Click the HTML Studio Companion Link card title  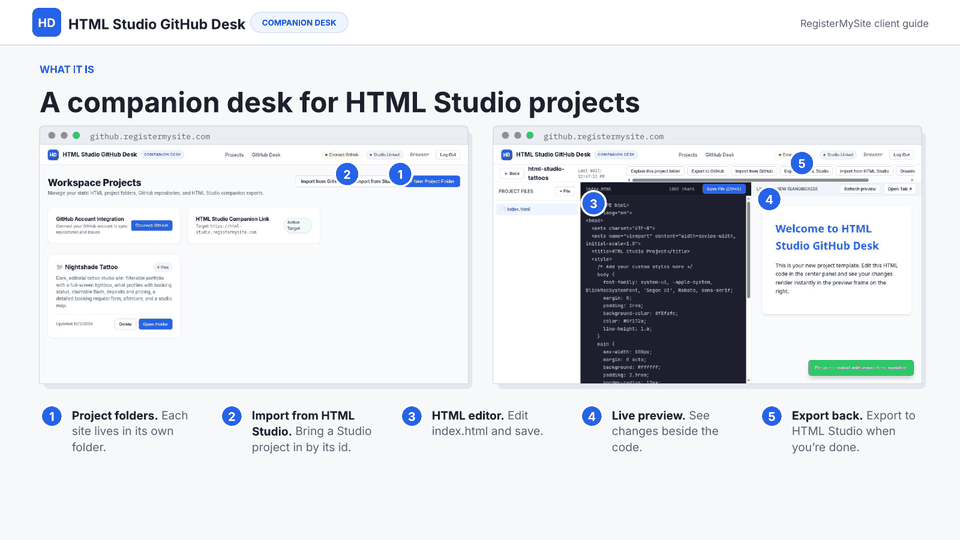tap(232, 219)
